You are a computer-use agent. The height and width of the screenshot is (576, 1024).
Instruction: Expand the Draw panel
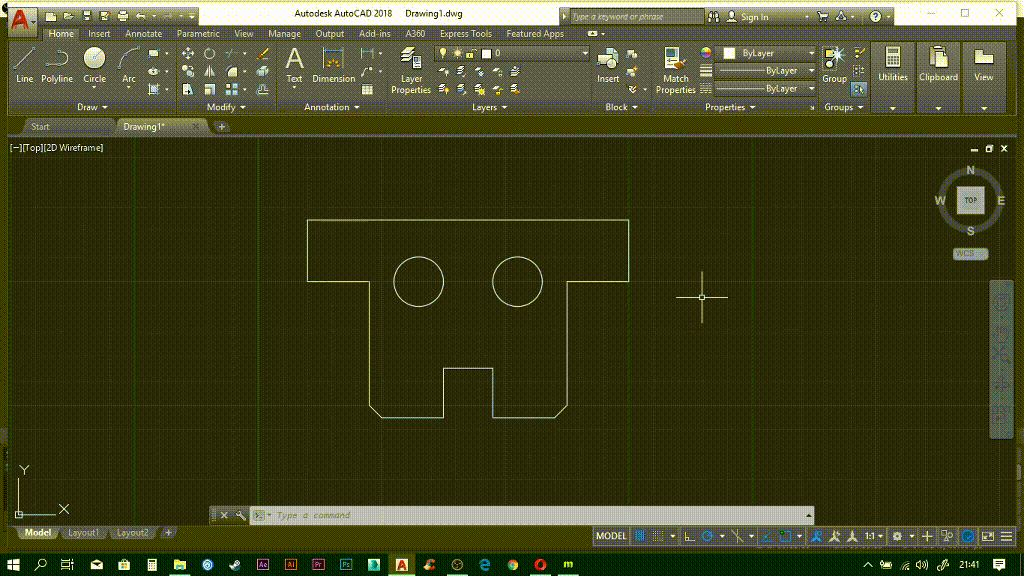coord(92,107)
